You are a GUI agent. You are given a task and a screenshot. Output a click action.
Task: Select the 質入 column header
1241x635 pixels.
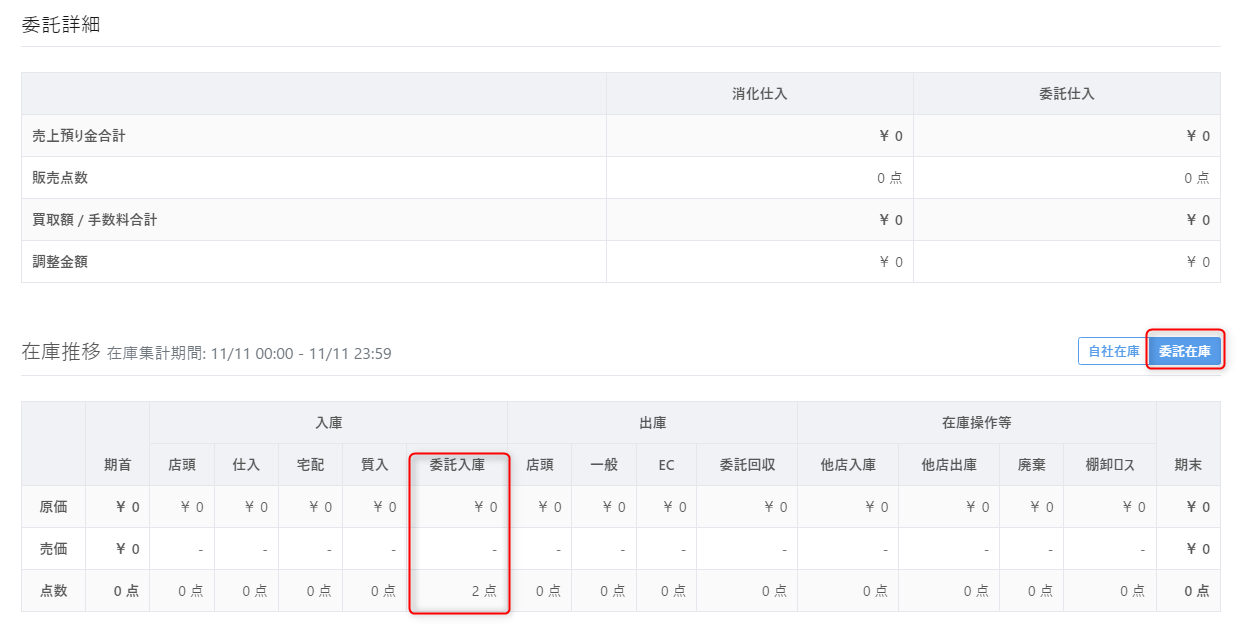[x=374, y=465]
